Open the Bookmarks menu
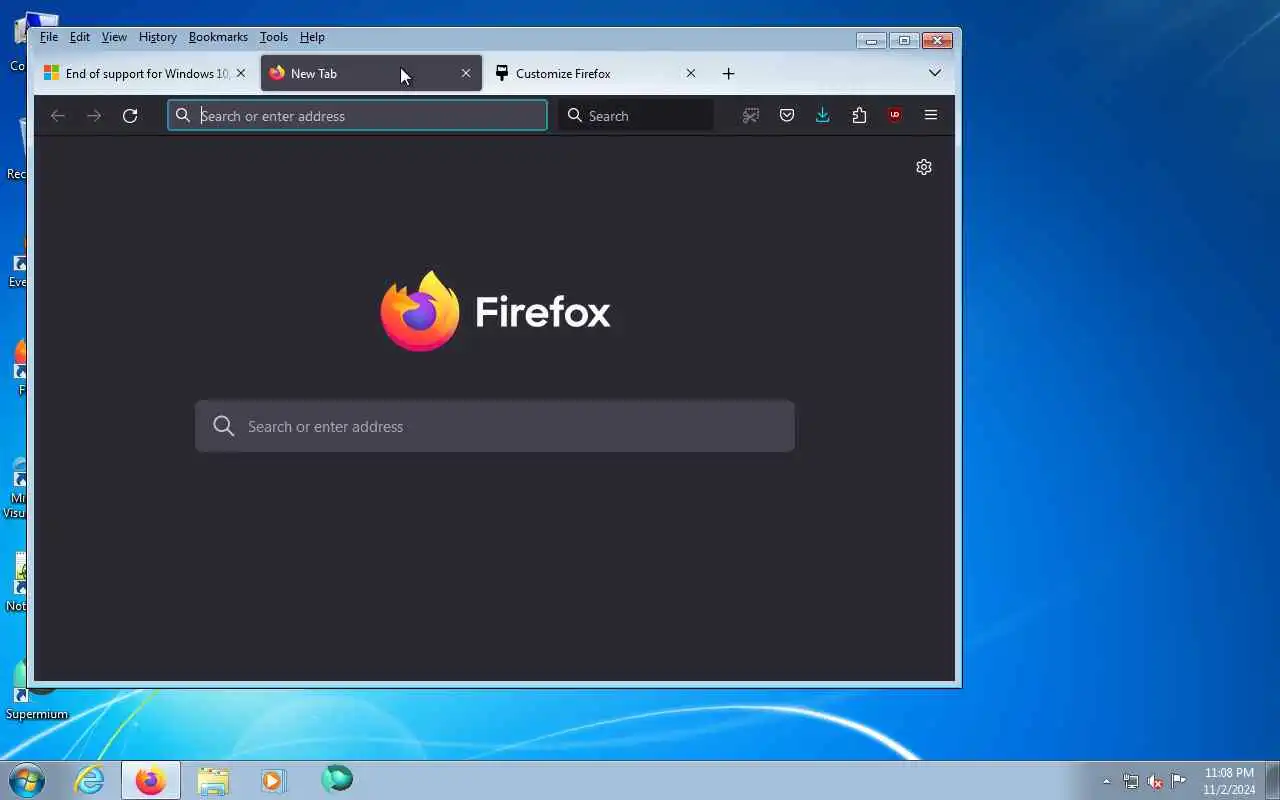This screenshot has height=800, width=1280. tap(218, 37)
